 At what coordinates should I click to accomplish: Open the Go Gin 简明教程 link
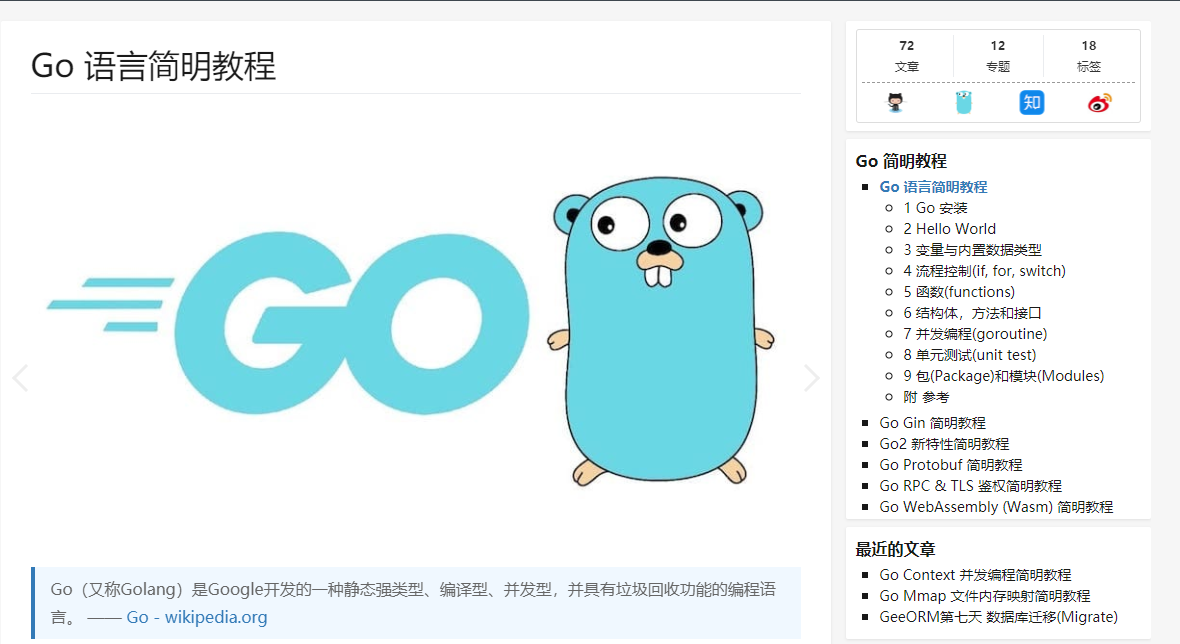click(932, 422)
